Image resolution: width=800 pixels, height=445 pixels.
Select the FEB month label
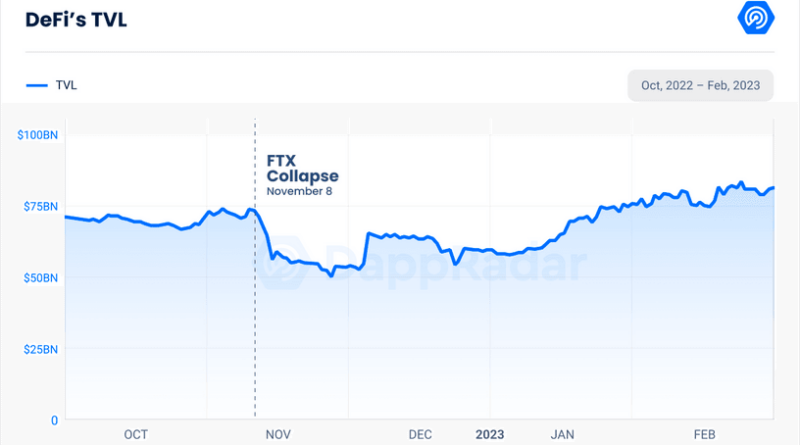(704, 434)
